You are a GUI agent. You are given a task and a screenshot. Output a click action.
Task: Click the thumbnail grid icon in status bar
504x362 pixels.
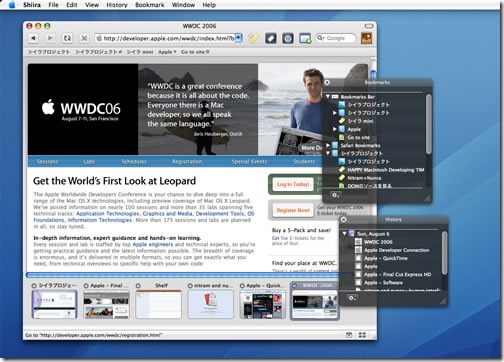(x=362, y=335)
